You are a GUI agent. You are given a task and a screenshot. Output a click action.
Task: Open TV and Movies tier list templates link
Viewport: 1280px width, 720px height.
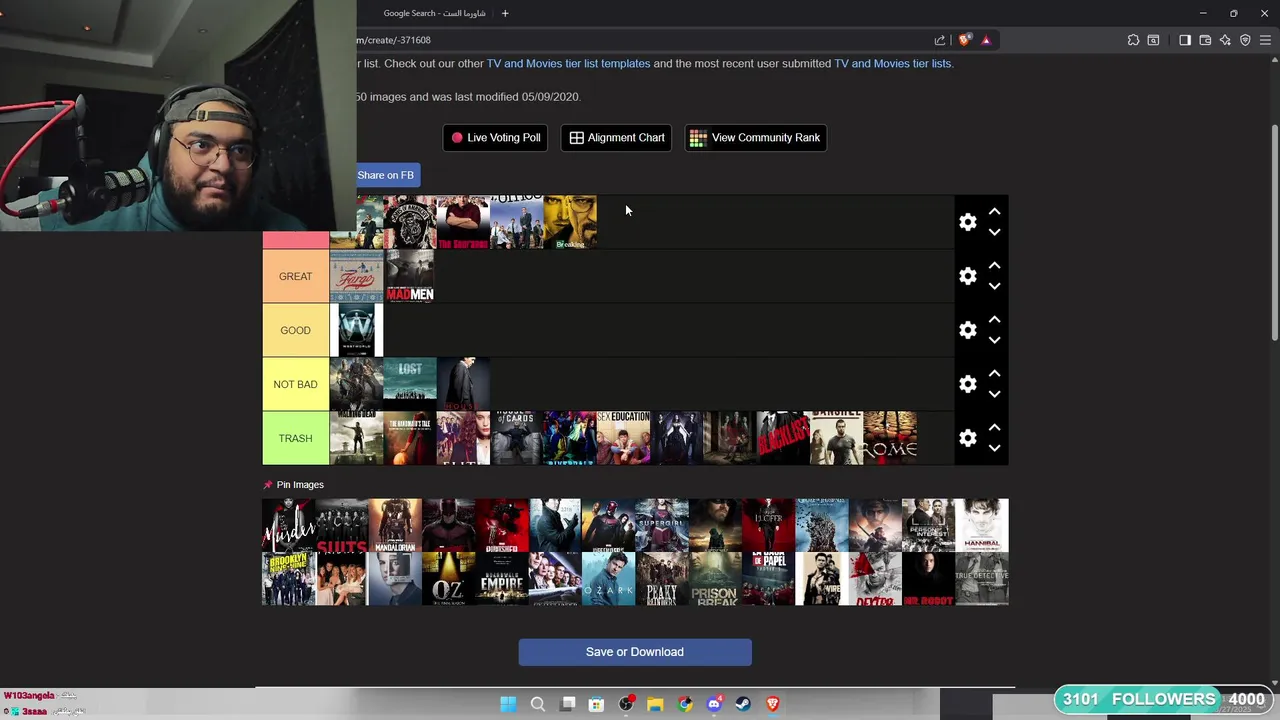point(568,63)
